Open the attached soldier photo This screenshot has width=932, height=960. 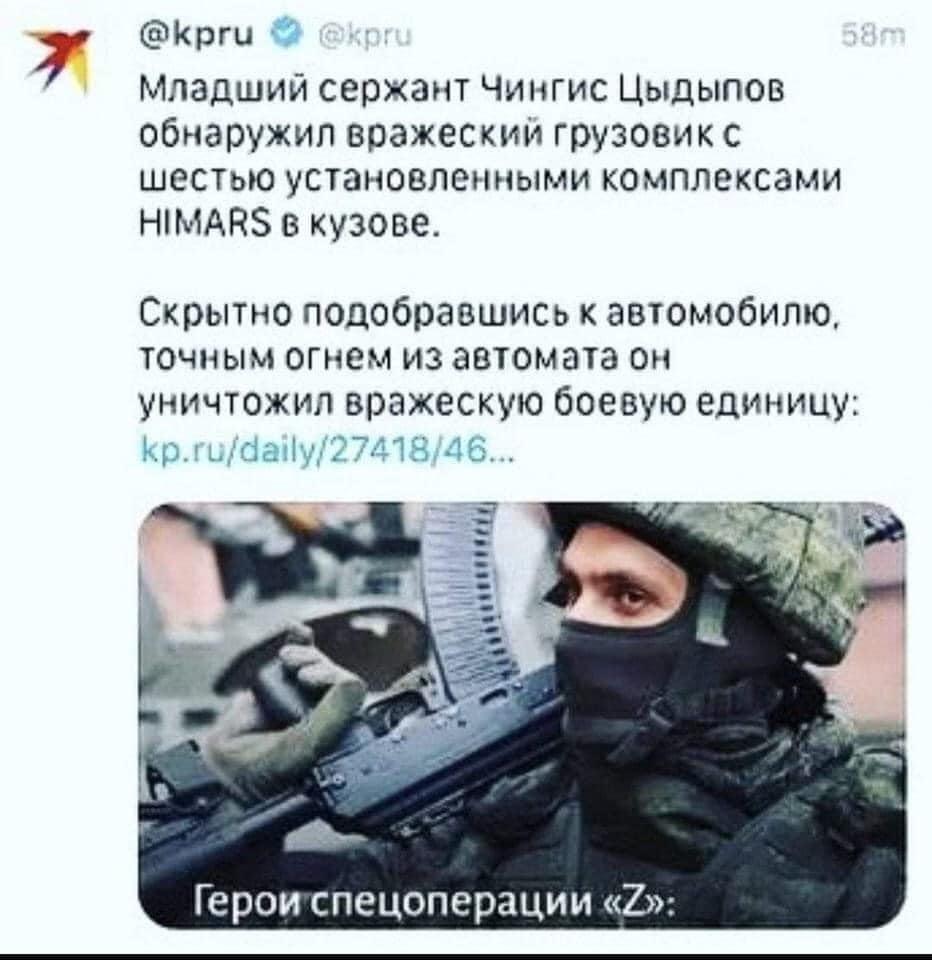click(522, 715)
